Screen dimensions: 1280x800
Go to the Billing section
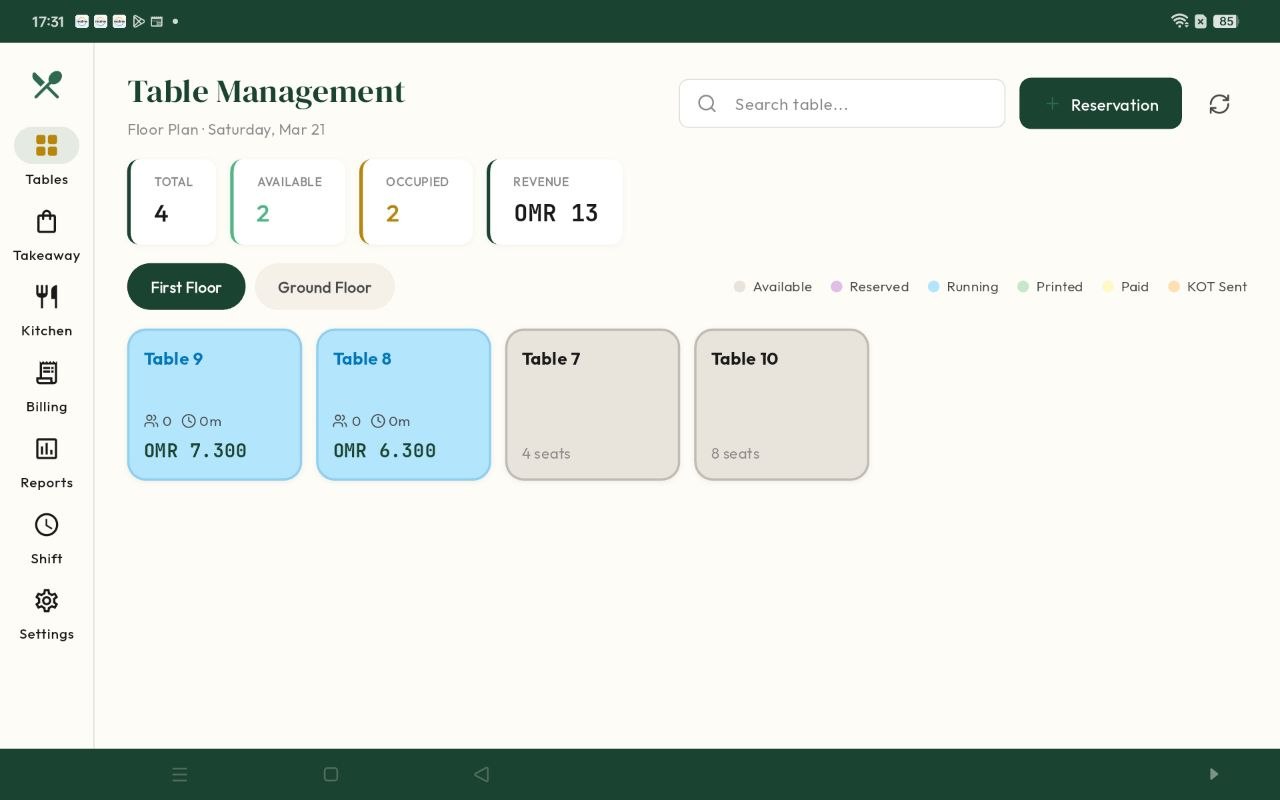point(46,386)
